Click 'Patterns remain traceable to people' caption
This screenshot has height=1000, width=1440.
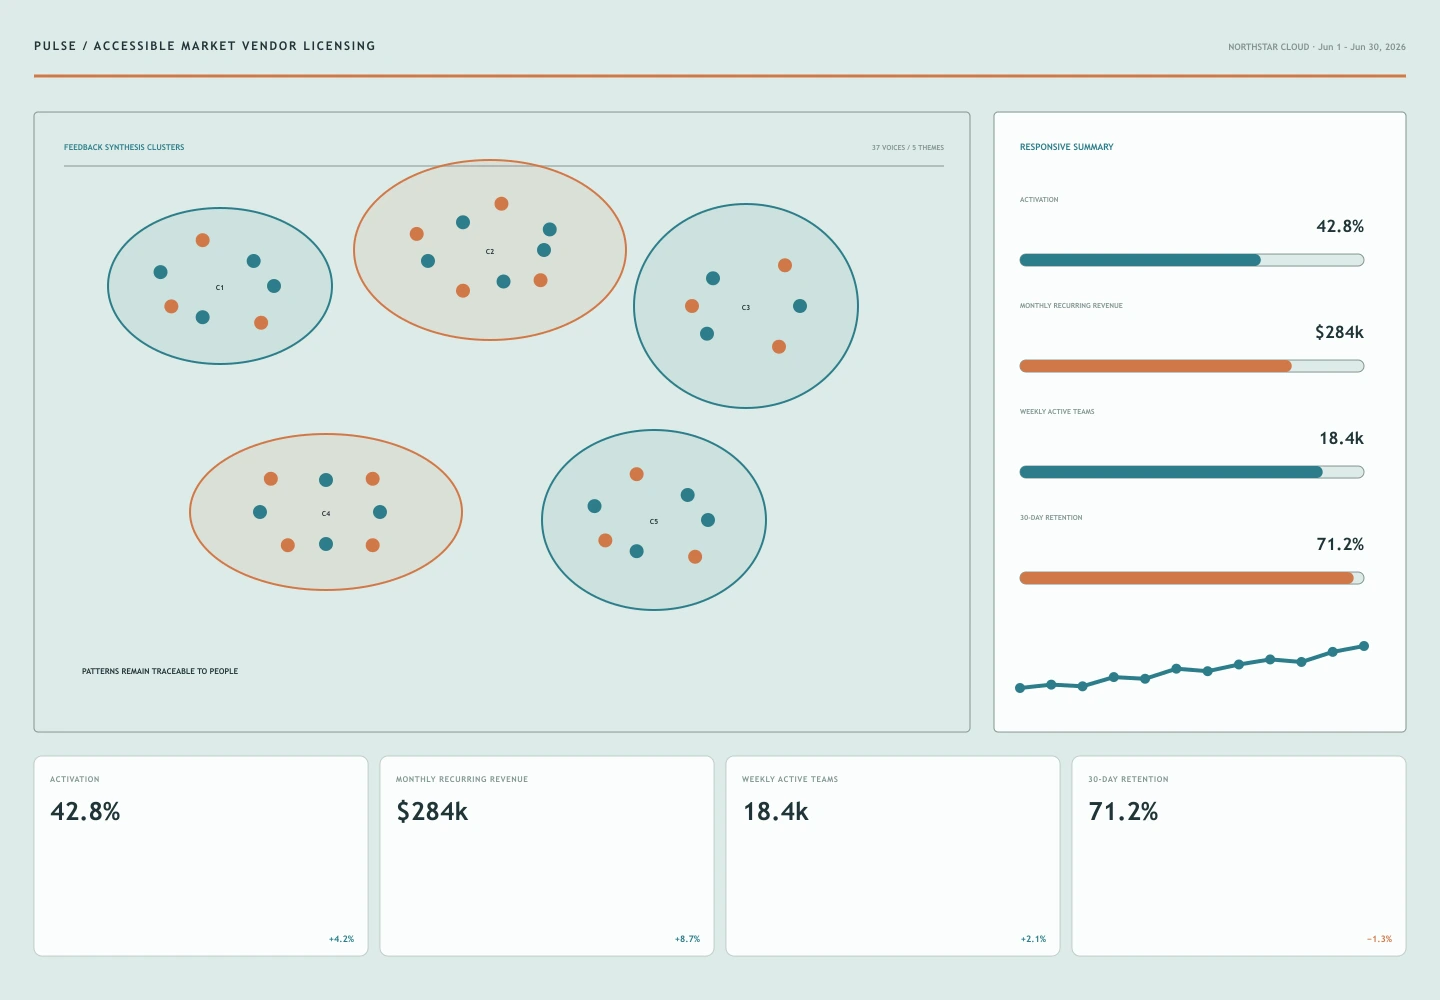tap(160, 671)
